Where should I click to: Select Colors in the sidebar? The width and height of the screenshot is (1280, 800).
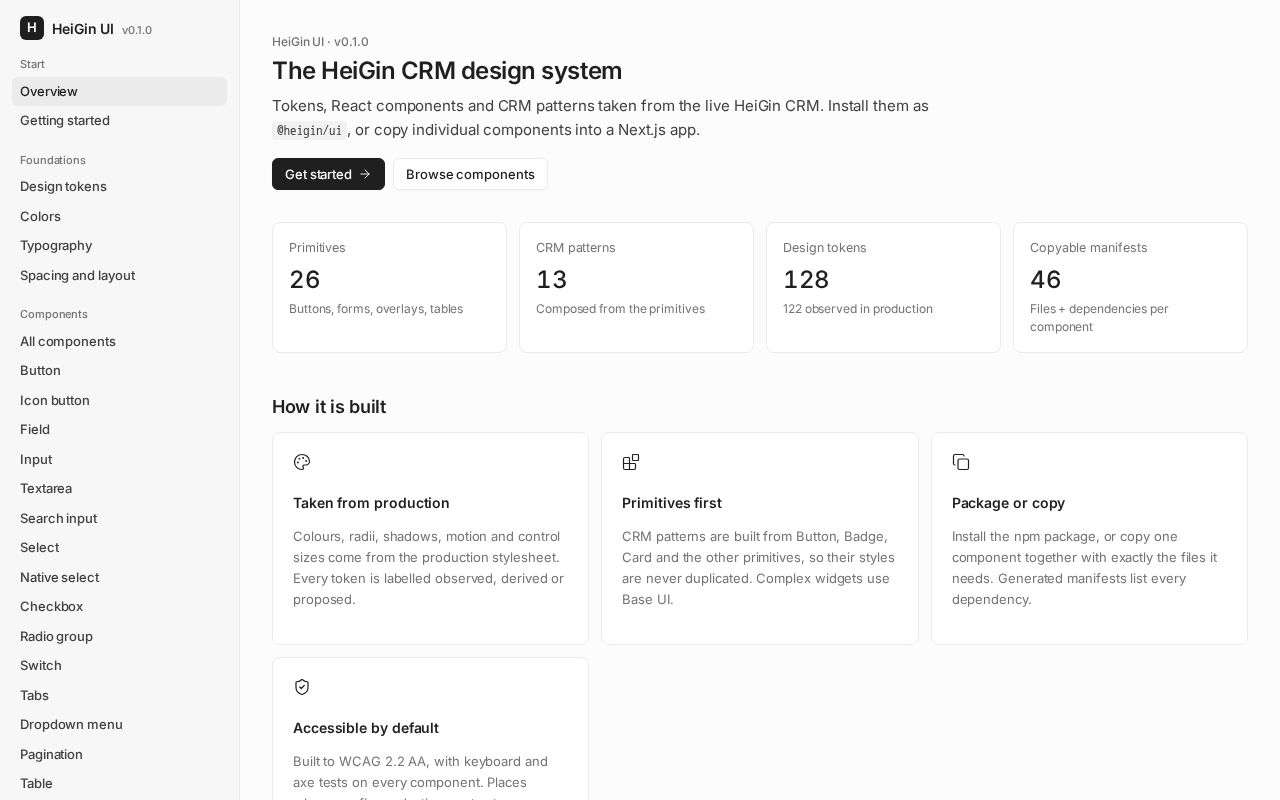(x=119, y=216)
